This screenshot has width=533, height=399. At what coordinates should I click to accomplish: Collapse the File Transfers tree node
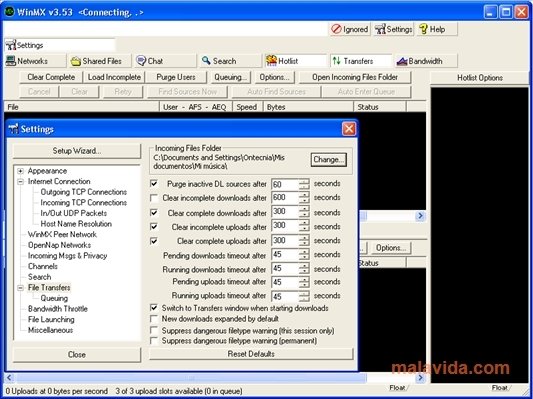(21, 288)
